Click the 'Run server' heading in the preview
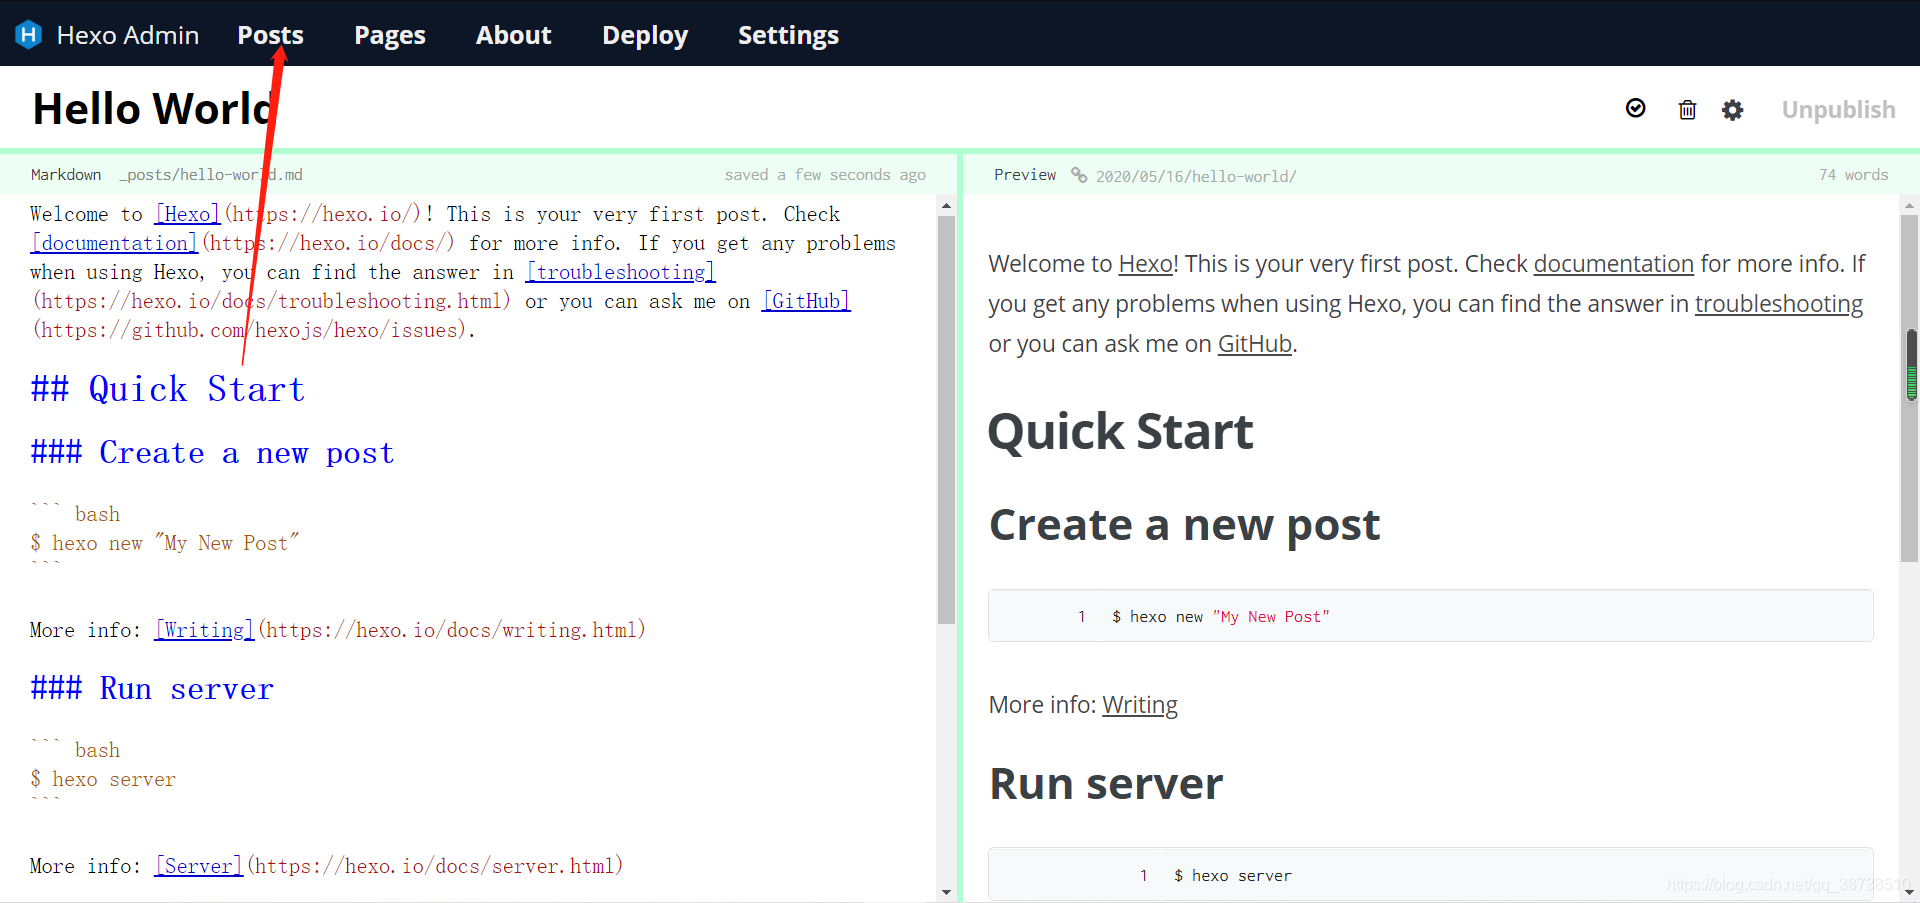This screenshot has width=1920, height=903. (x=1106, y=784)
